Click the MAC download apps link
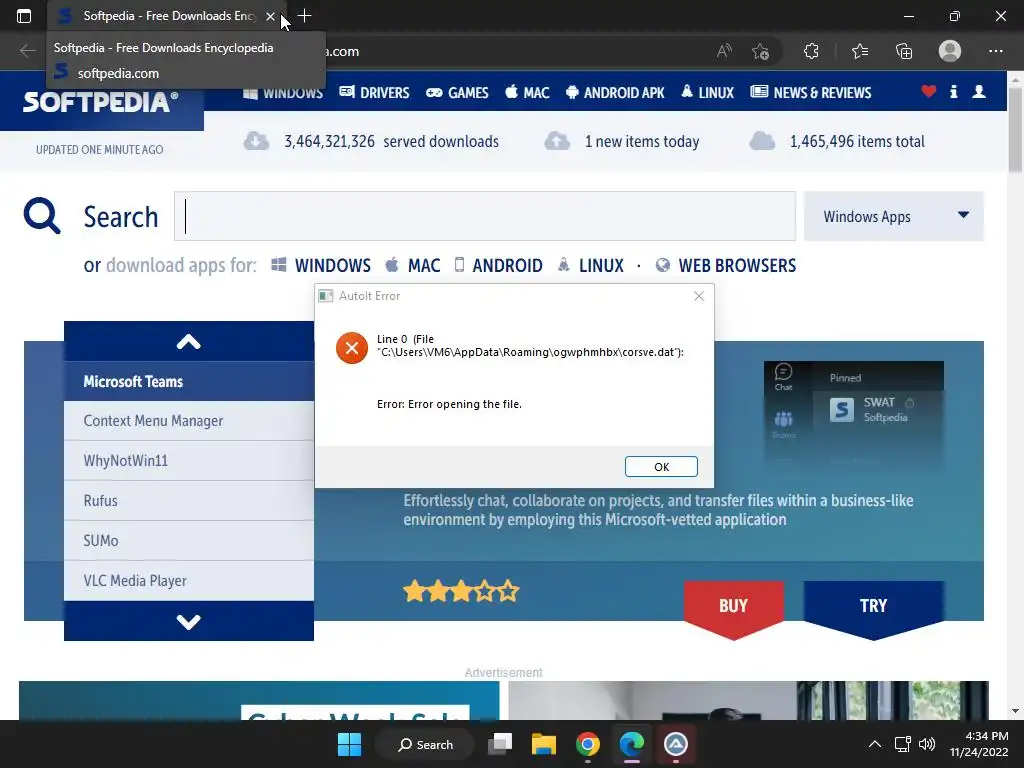The width and height of the screenshot is (1024, 768). (x=413, y=265)
